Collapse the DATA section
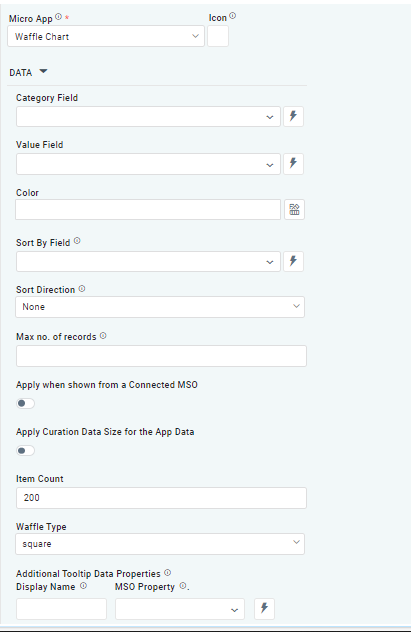 click(43, 72)
